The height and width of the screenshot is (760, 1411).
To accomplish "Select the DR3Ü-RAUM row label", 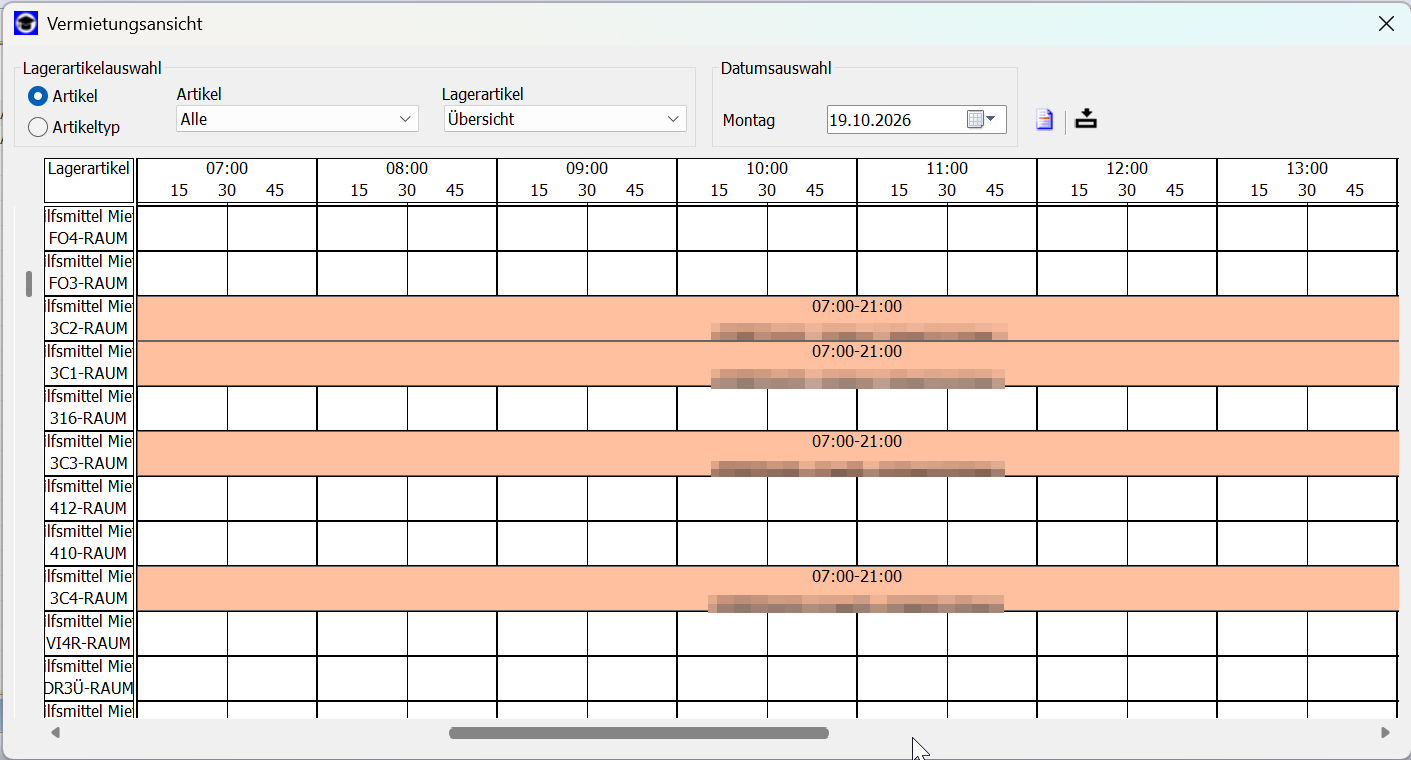I will click(89, 678).
